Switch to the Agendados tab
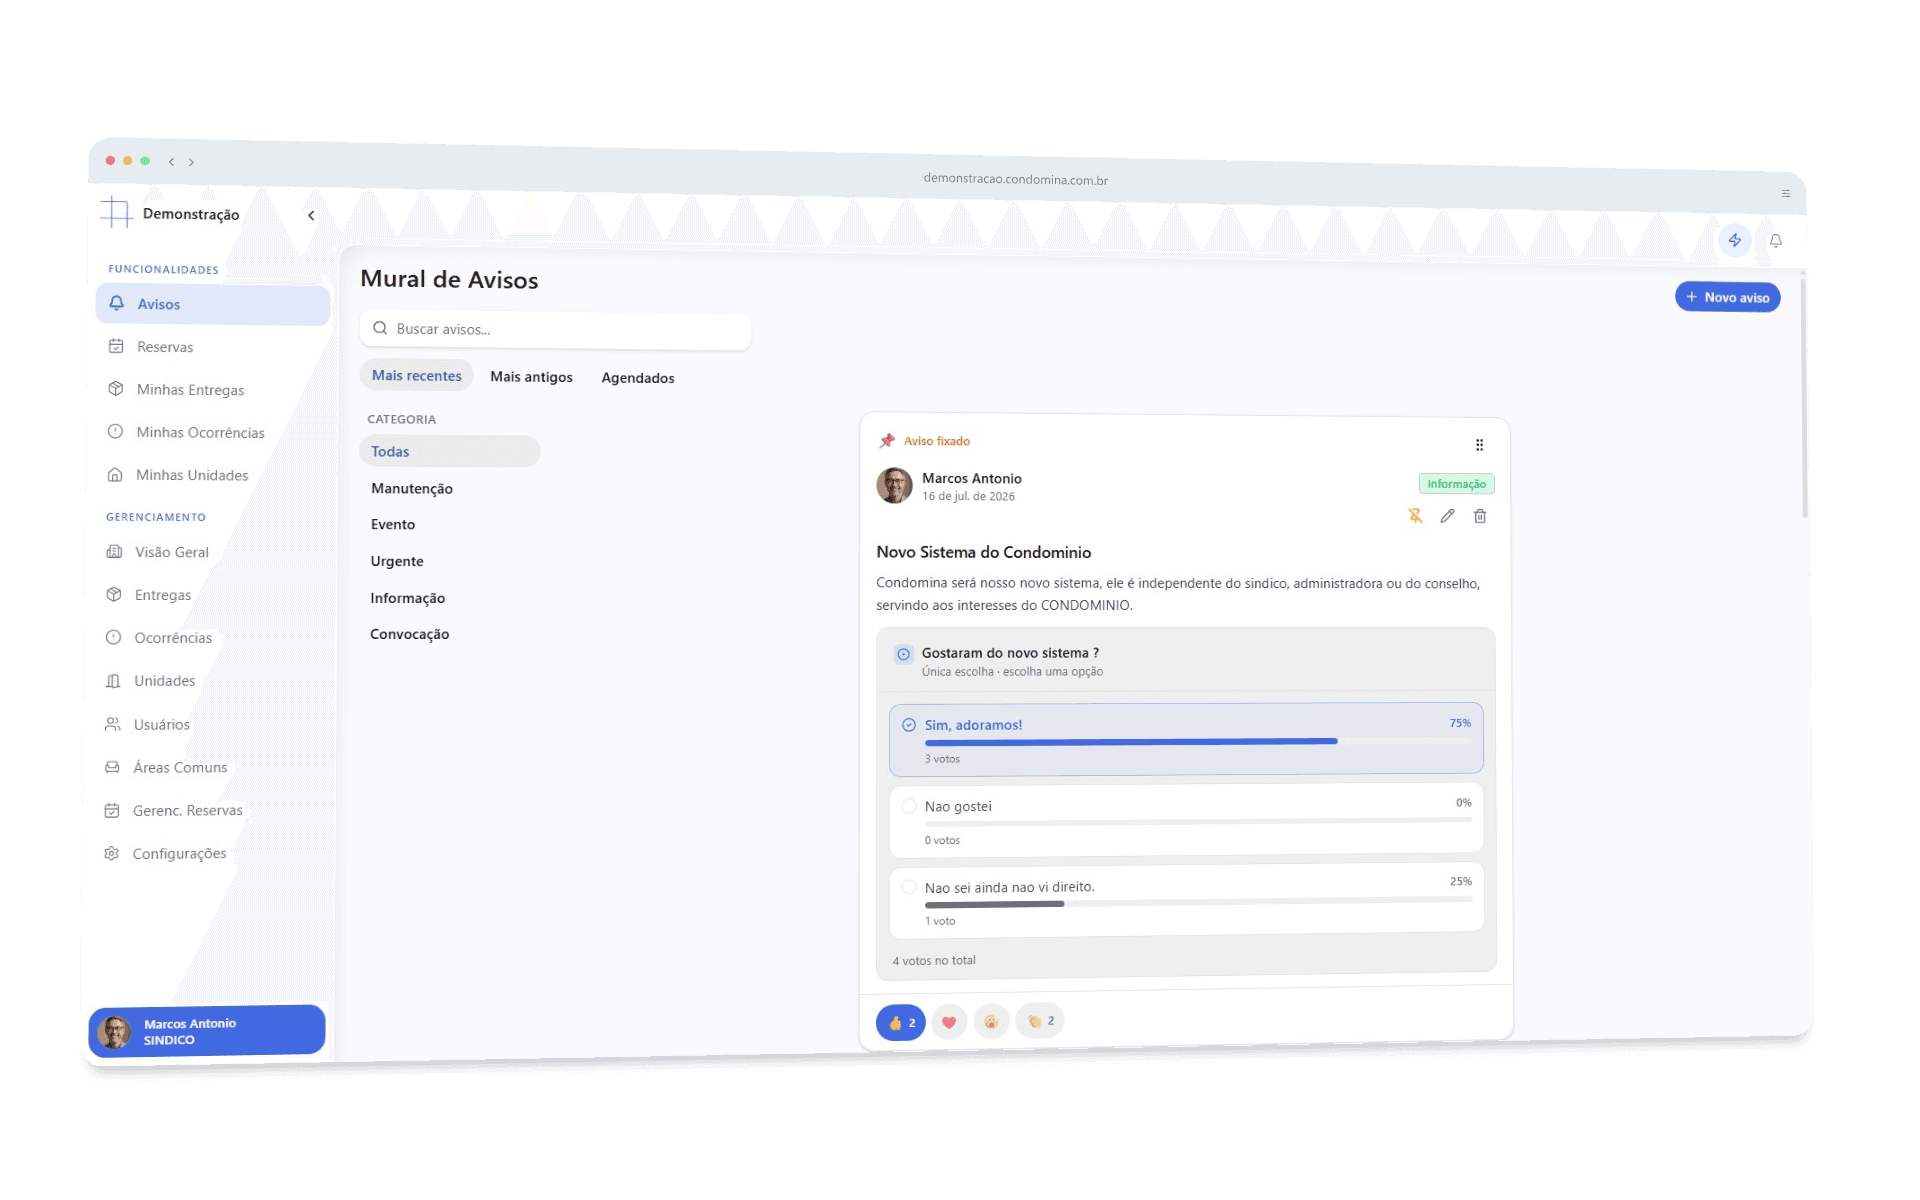This screenshot has height=1200, width=1920. [638, 378]
